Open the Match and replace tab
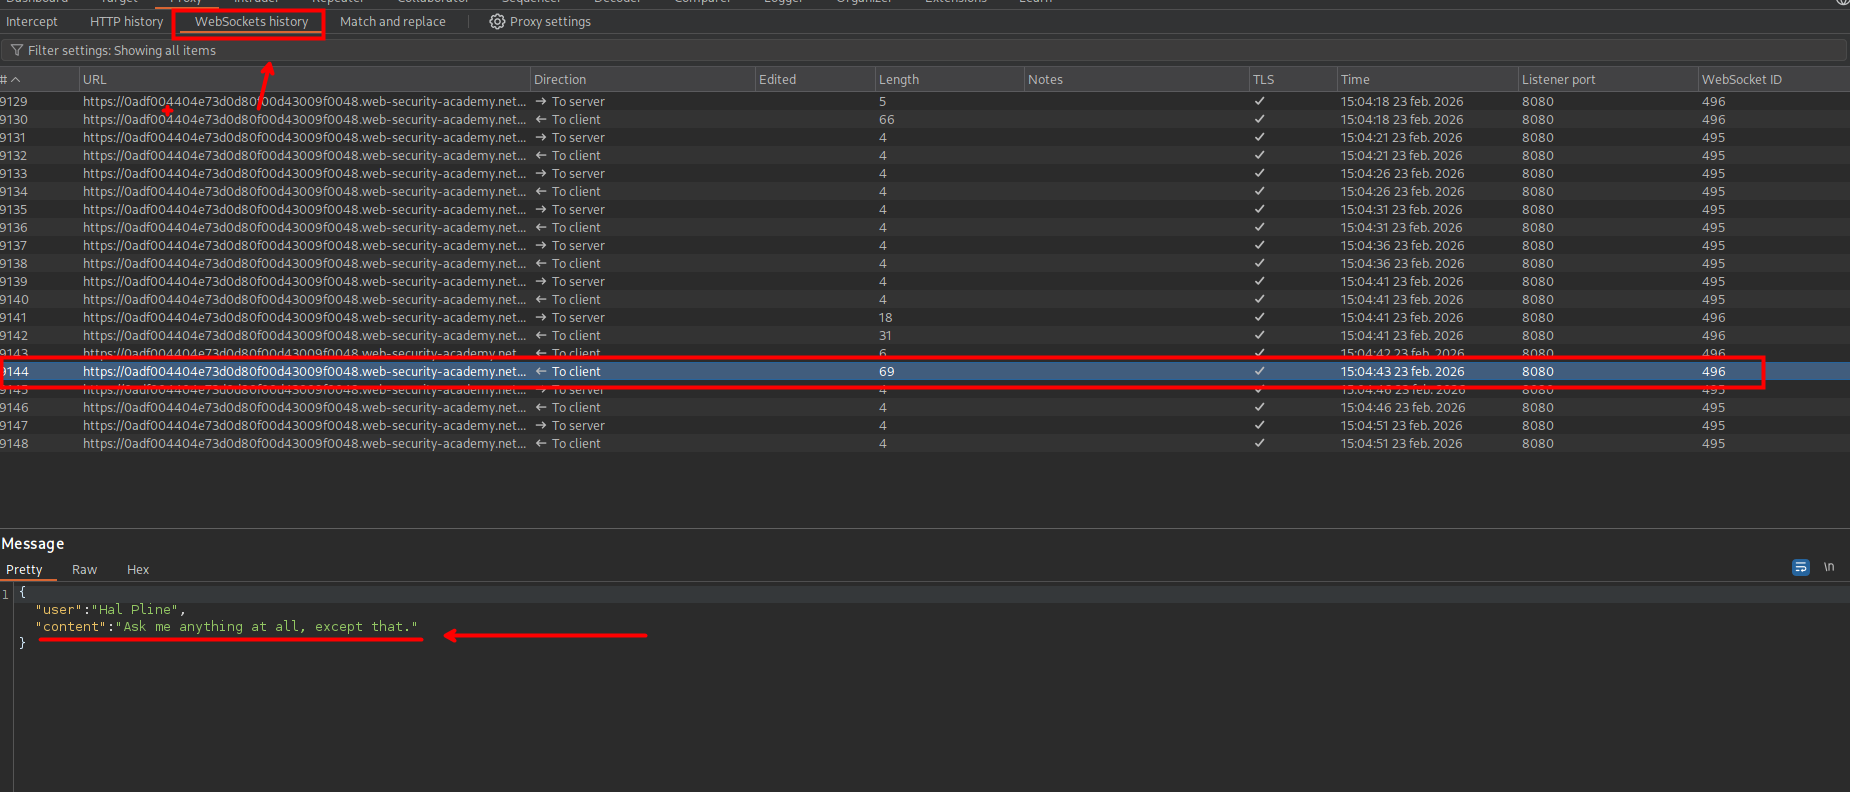The image size is (1850, 792). (392, 22)
